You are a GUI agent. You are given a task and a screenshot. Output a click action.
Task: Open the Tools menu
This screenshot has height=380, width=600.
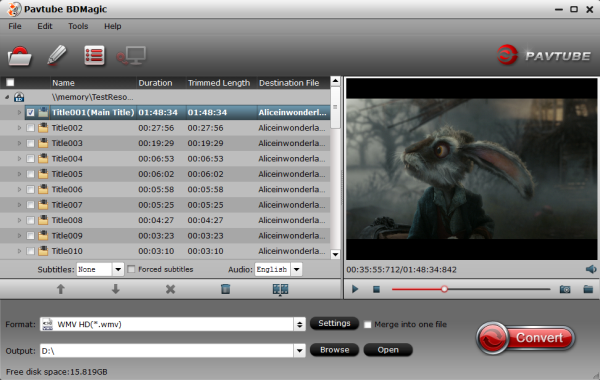[78, 26]
